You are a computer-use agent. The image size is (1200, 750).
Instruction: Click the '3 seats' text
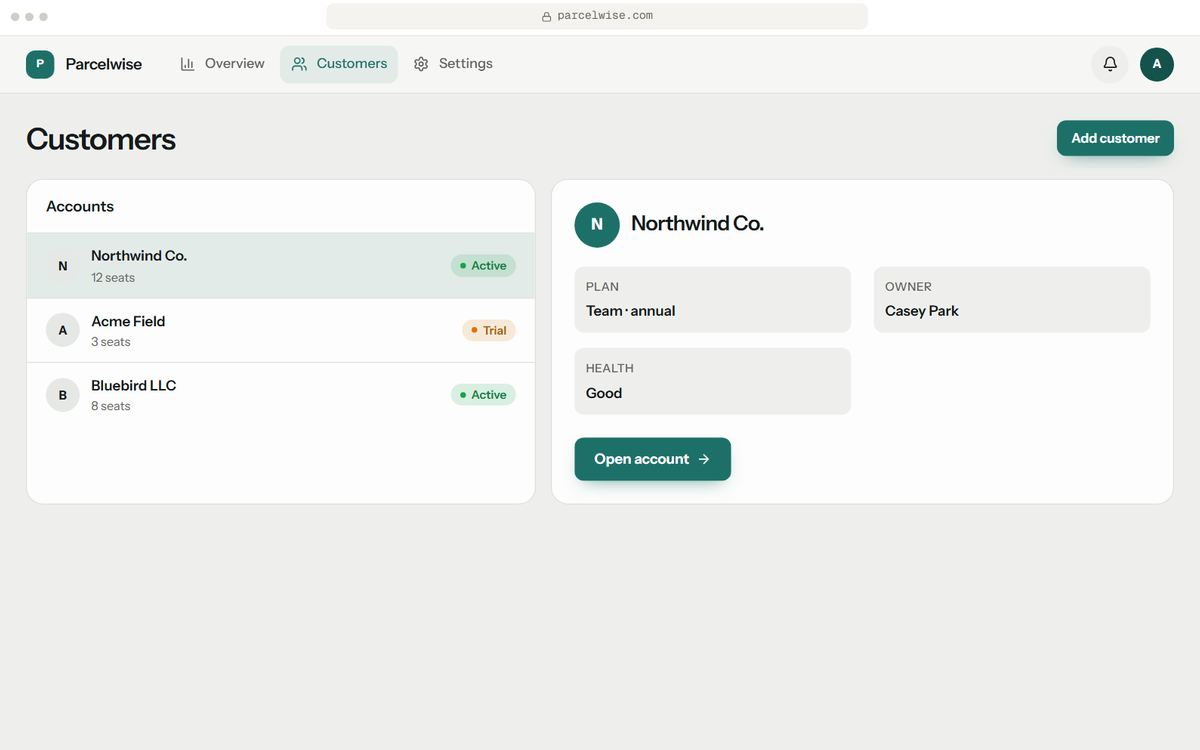(111, 342)
